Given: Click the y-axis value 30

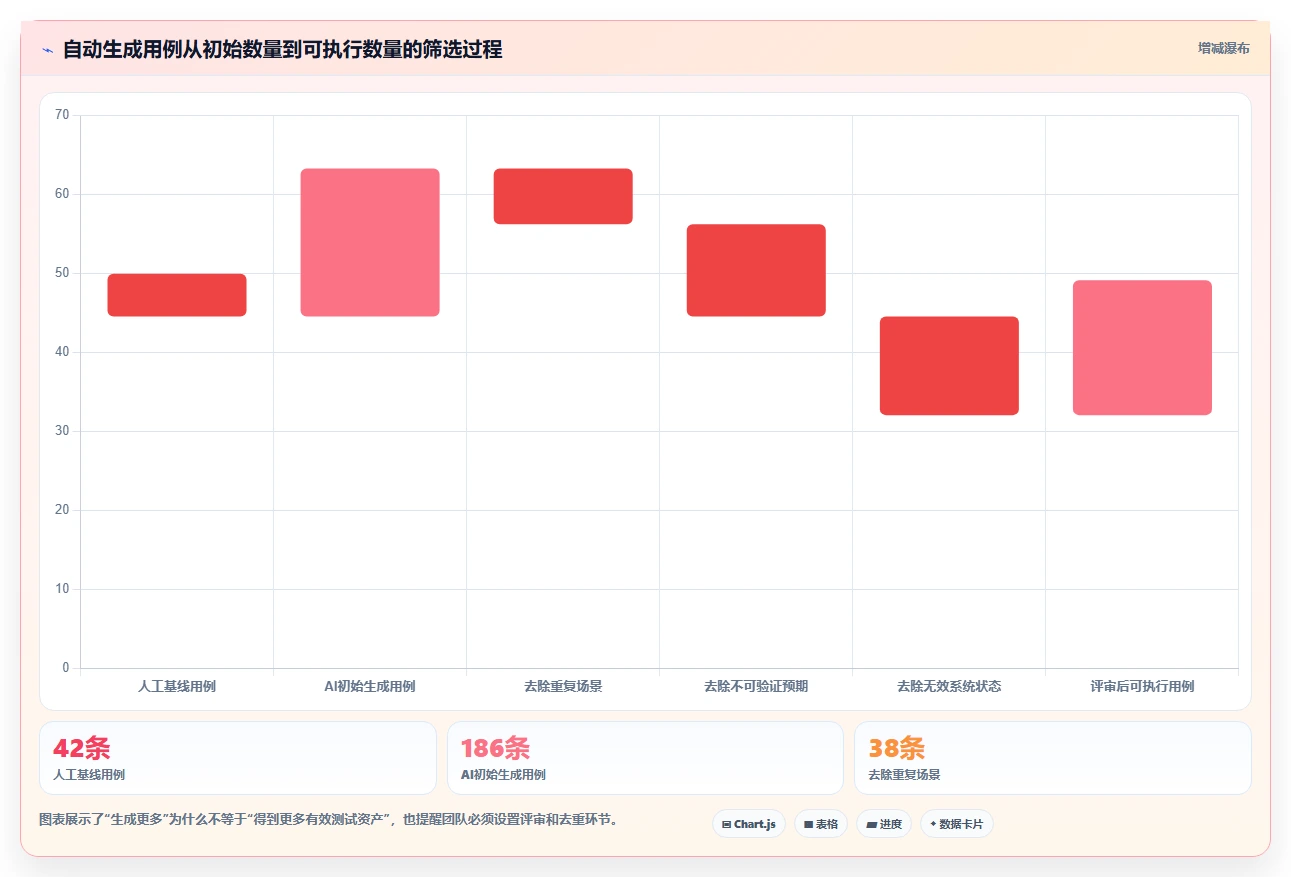Looking at the screenshot, I should point(62,431).
